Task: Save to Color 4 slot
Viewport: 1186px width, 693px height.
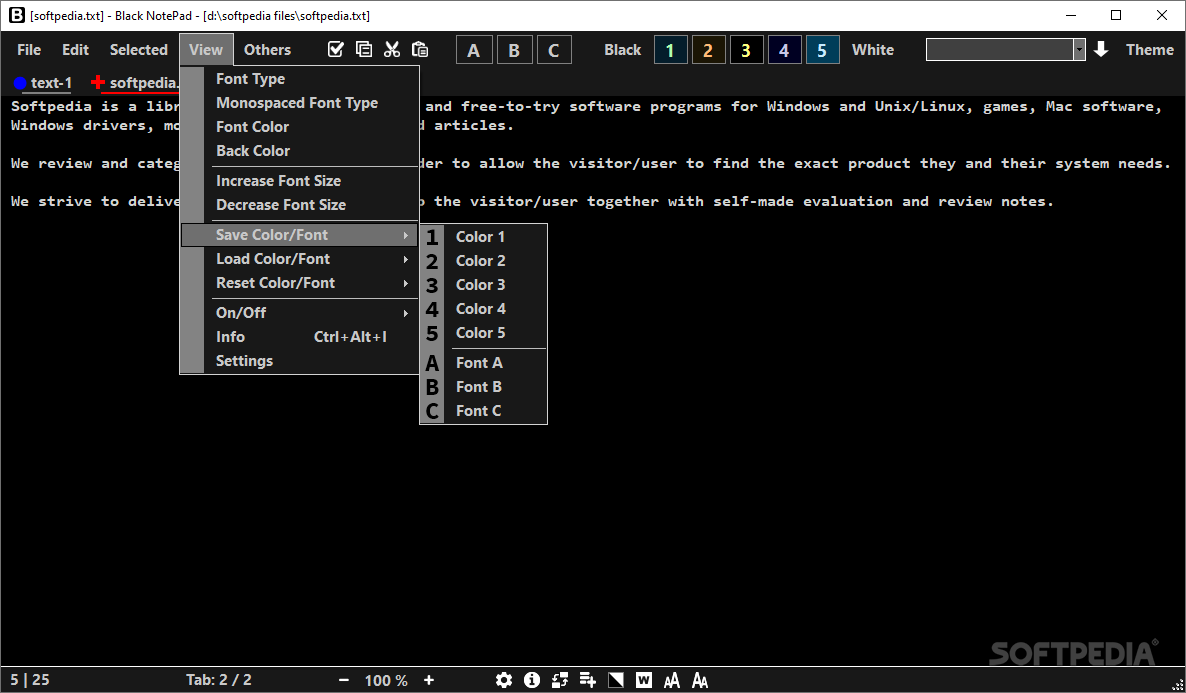Action: [x=483, y=309]
